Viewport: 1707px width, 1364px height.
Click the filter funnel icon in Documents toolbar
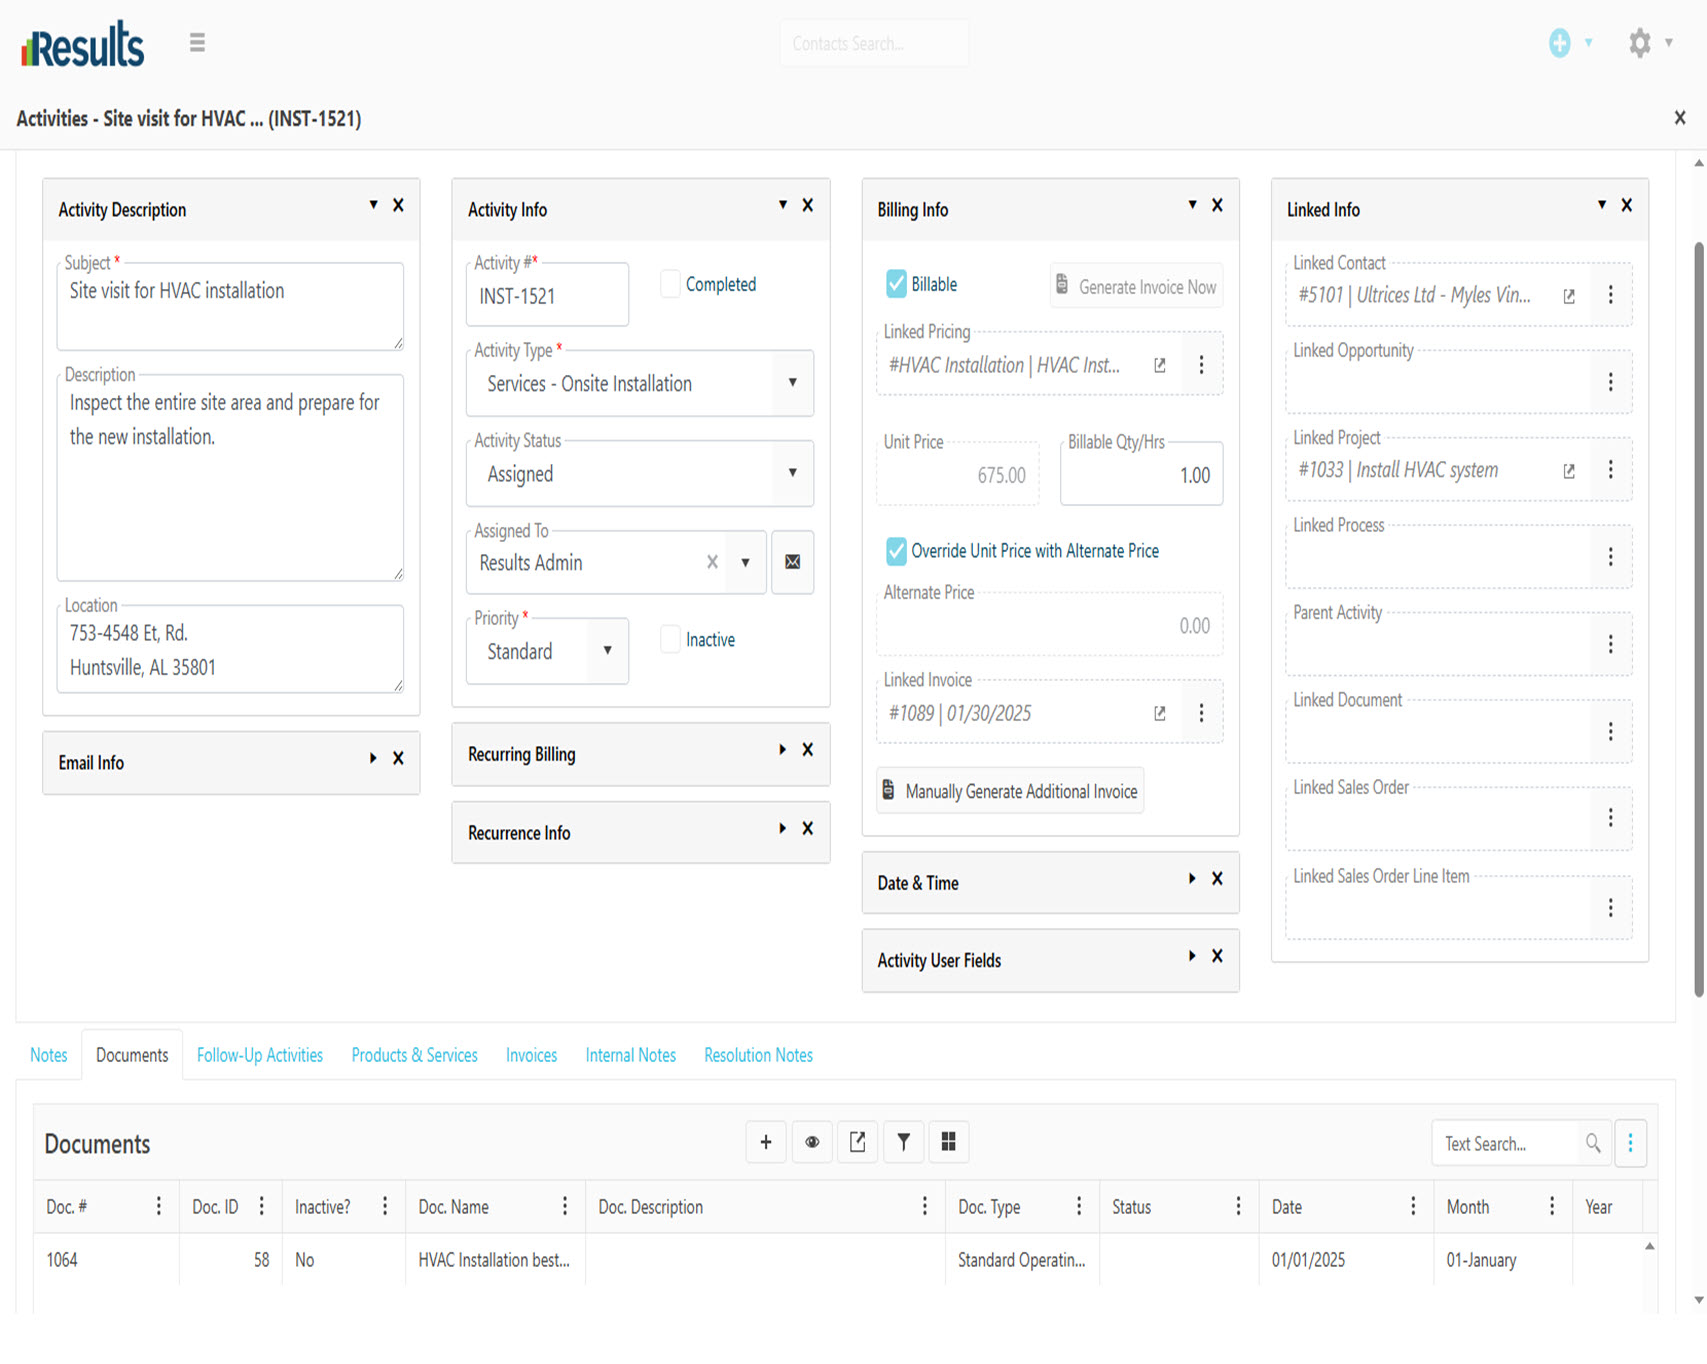tap(903, 1142)
